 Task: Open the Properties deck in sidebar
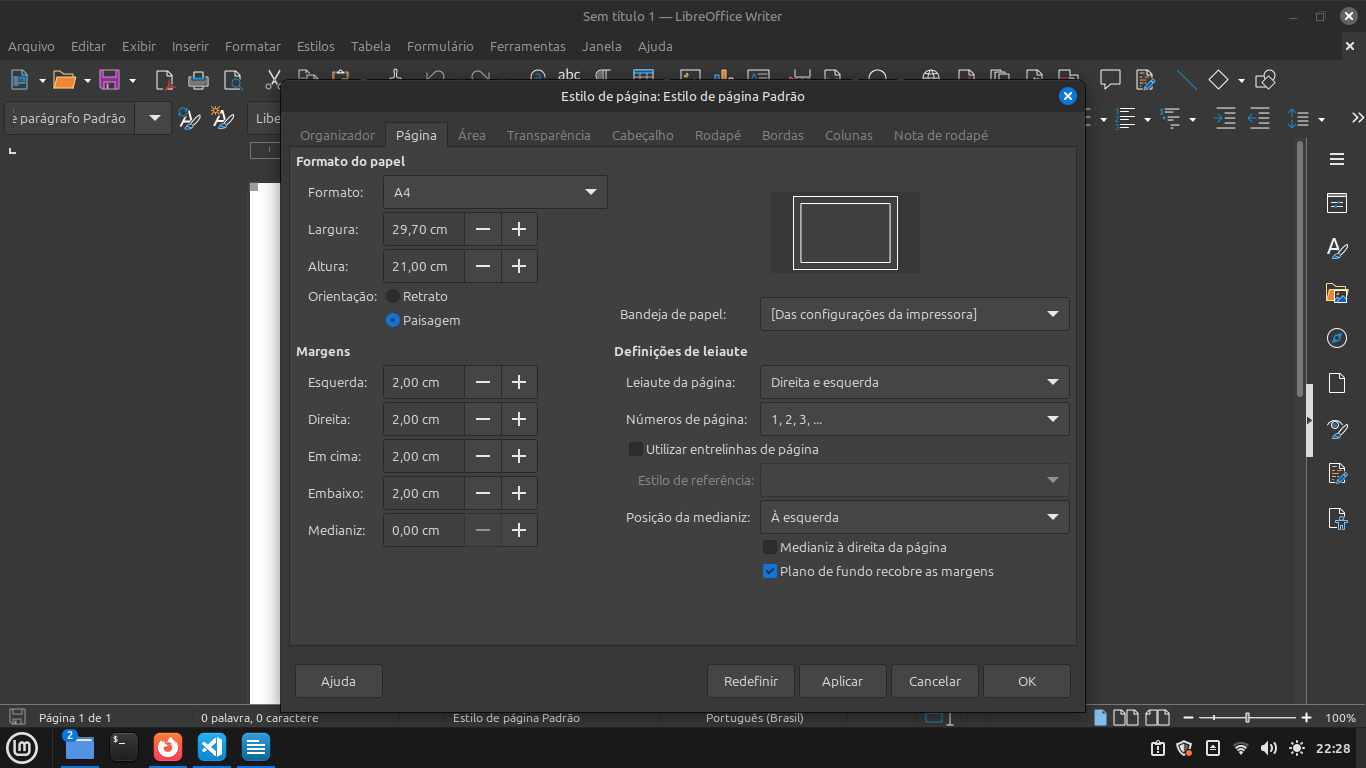pyautogui.click(x=1337, y=203)
